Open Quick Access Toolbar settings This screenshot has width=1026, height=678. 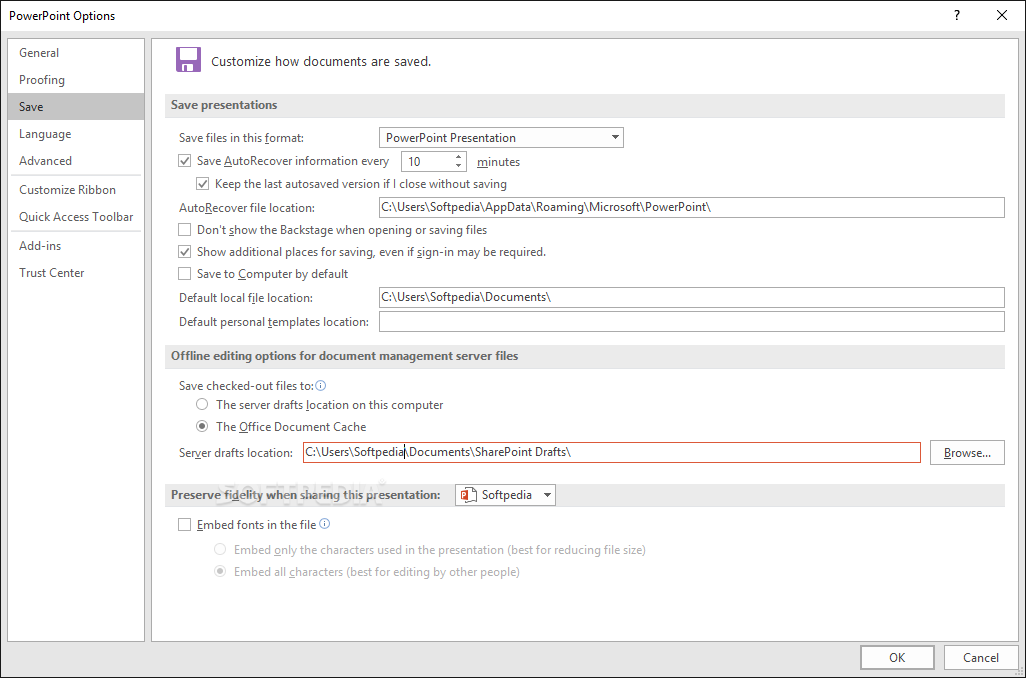76,217
